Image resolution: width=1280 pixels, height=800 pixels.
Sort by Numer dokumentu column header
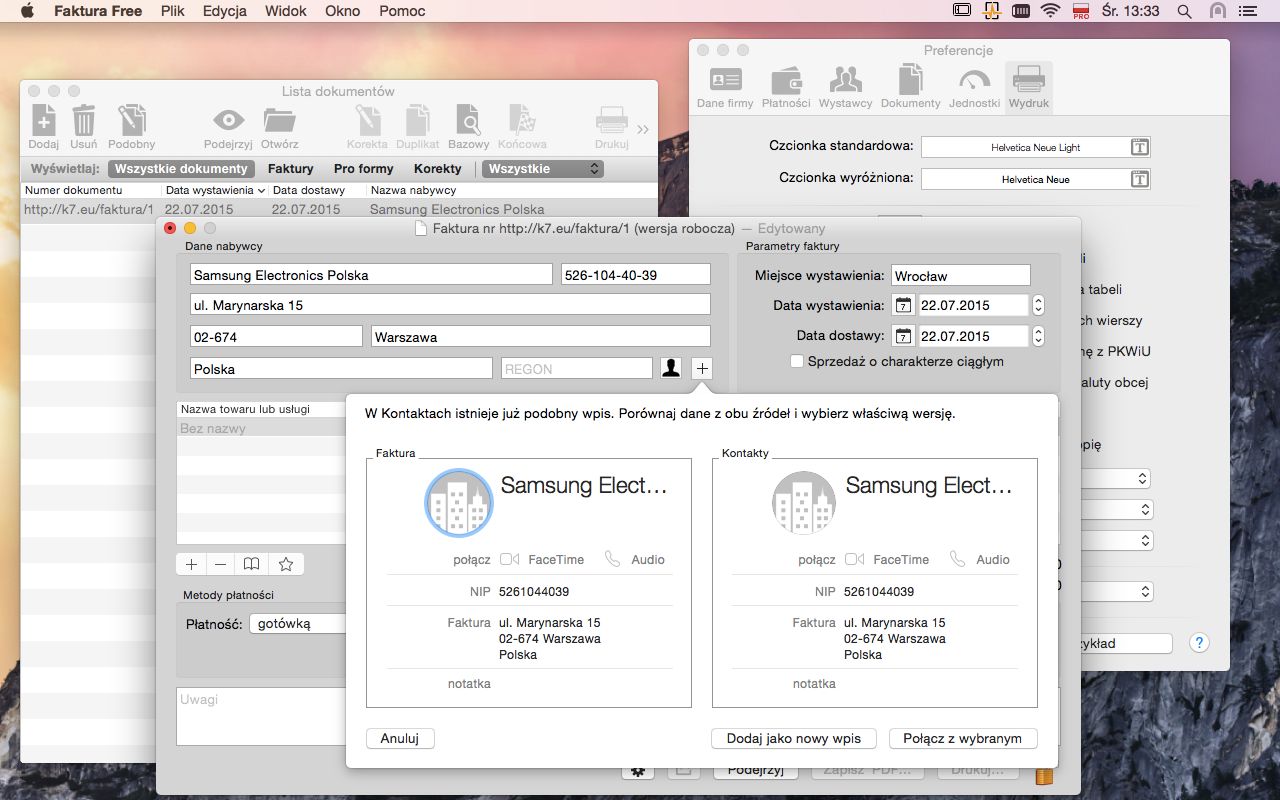point(91,190)
